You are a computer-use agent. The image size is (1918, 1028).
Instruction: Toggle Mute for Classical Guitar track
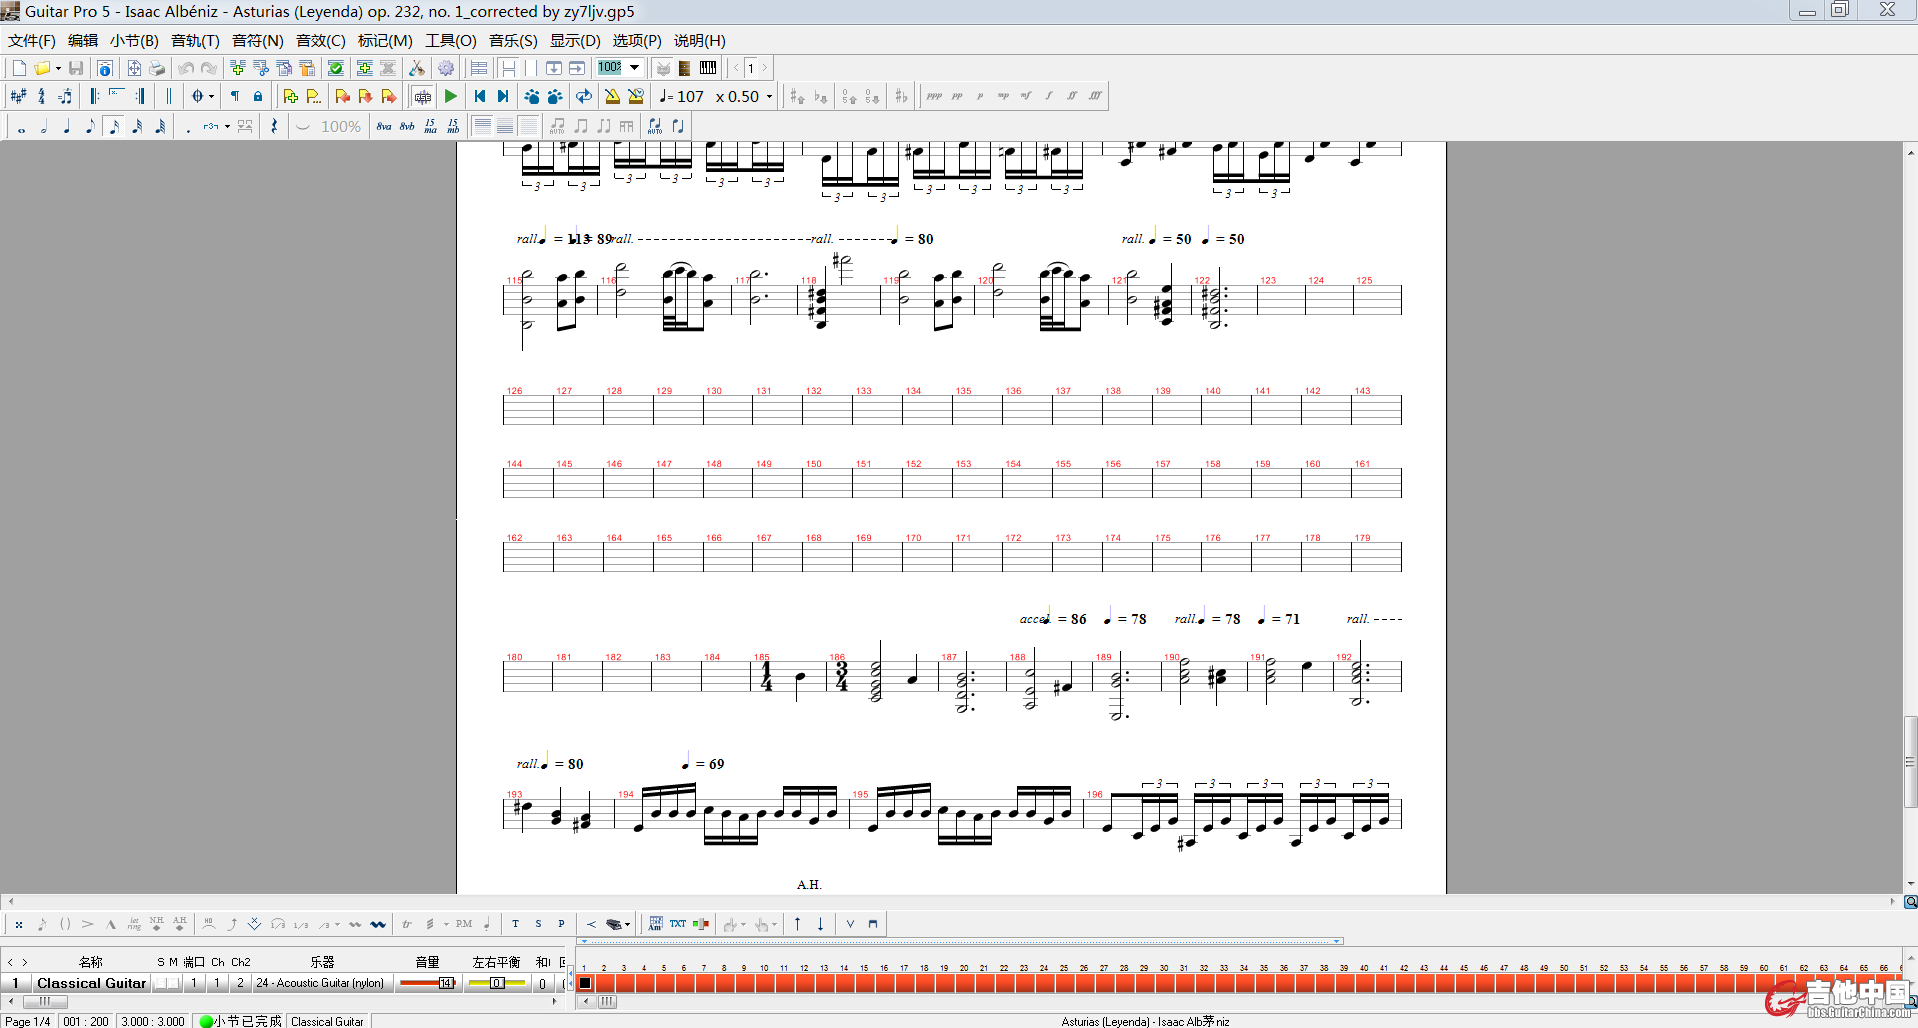[174, 983]
